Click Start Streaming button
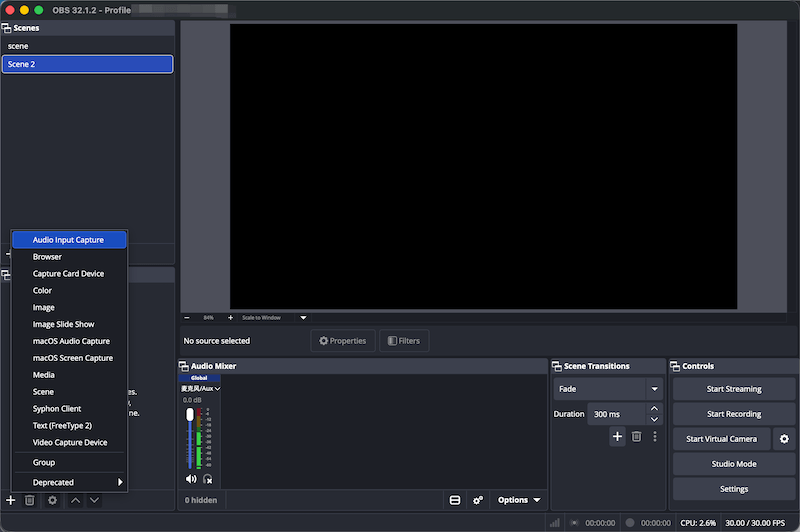Viewport: 800px width, 532px height. (734, 389)
